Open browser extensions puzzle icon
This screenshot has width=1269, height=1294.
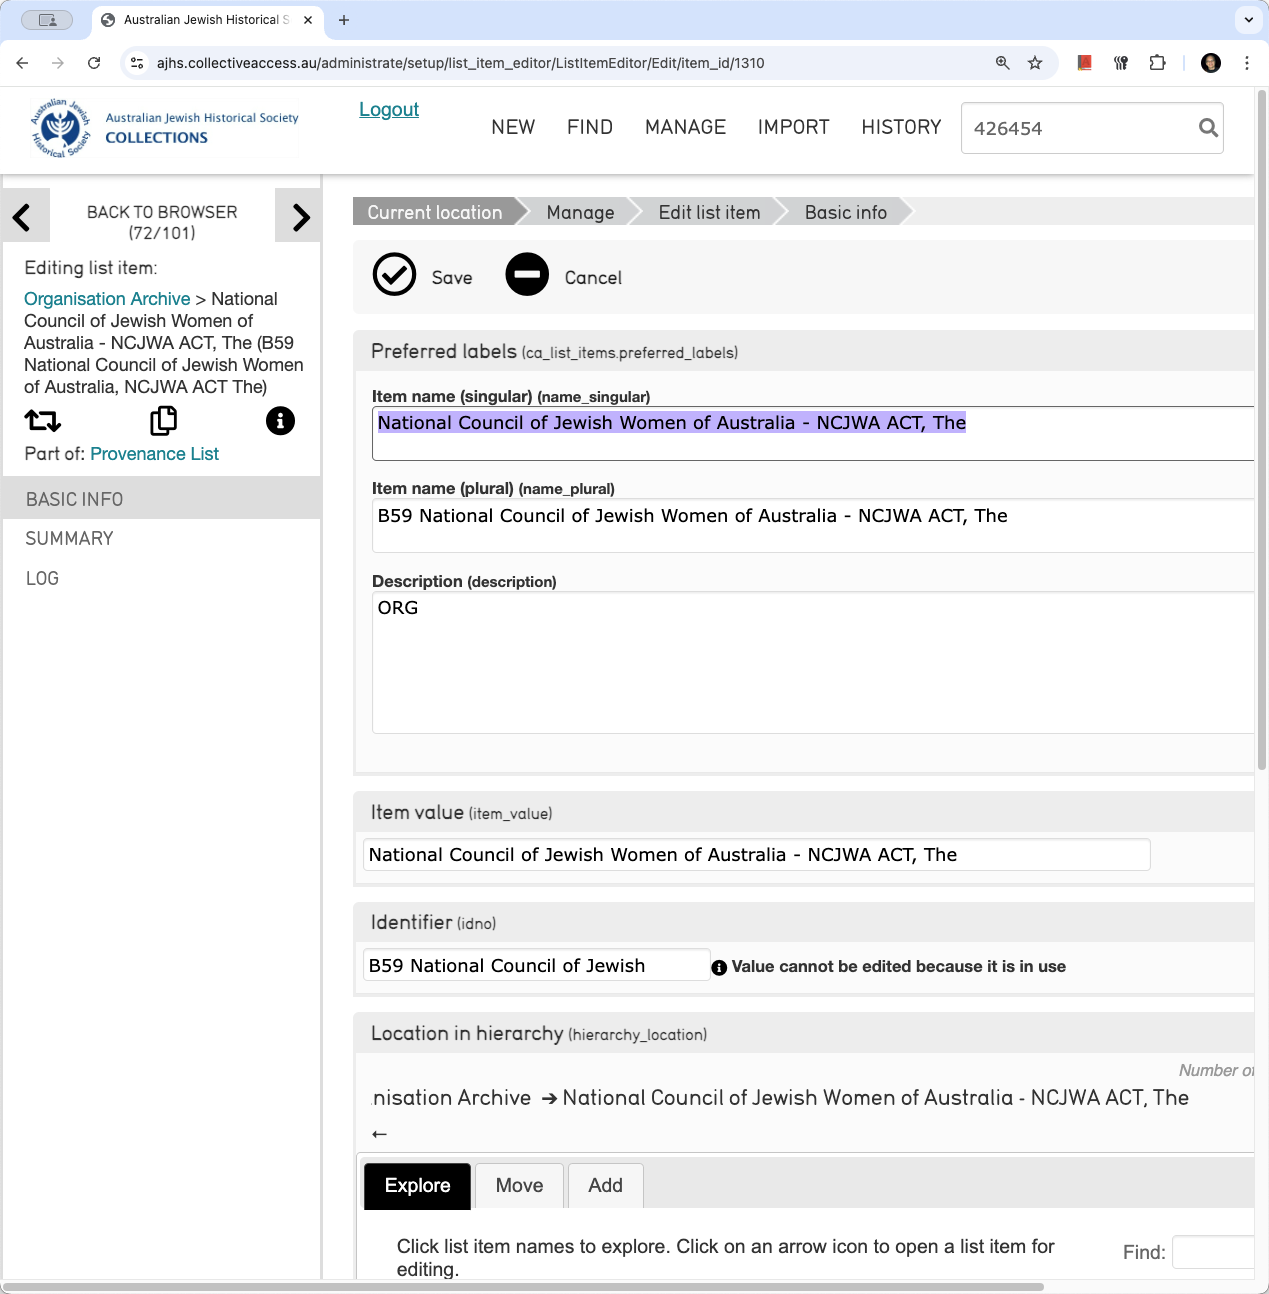click(x=1157, y=63)
